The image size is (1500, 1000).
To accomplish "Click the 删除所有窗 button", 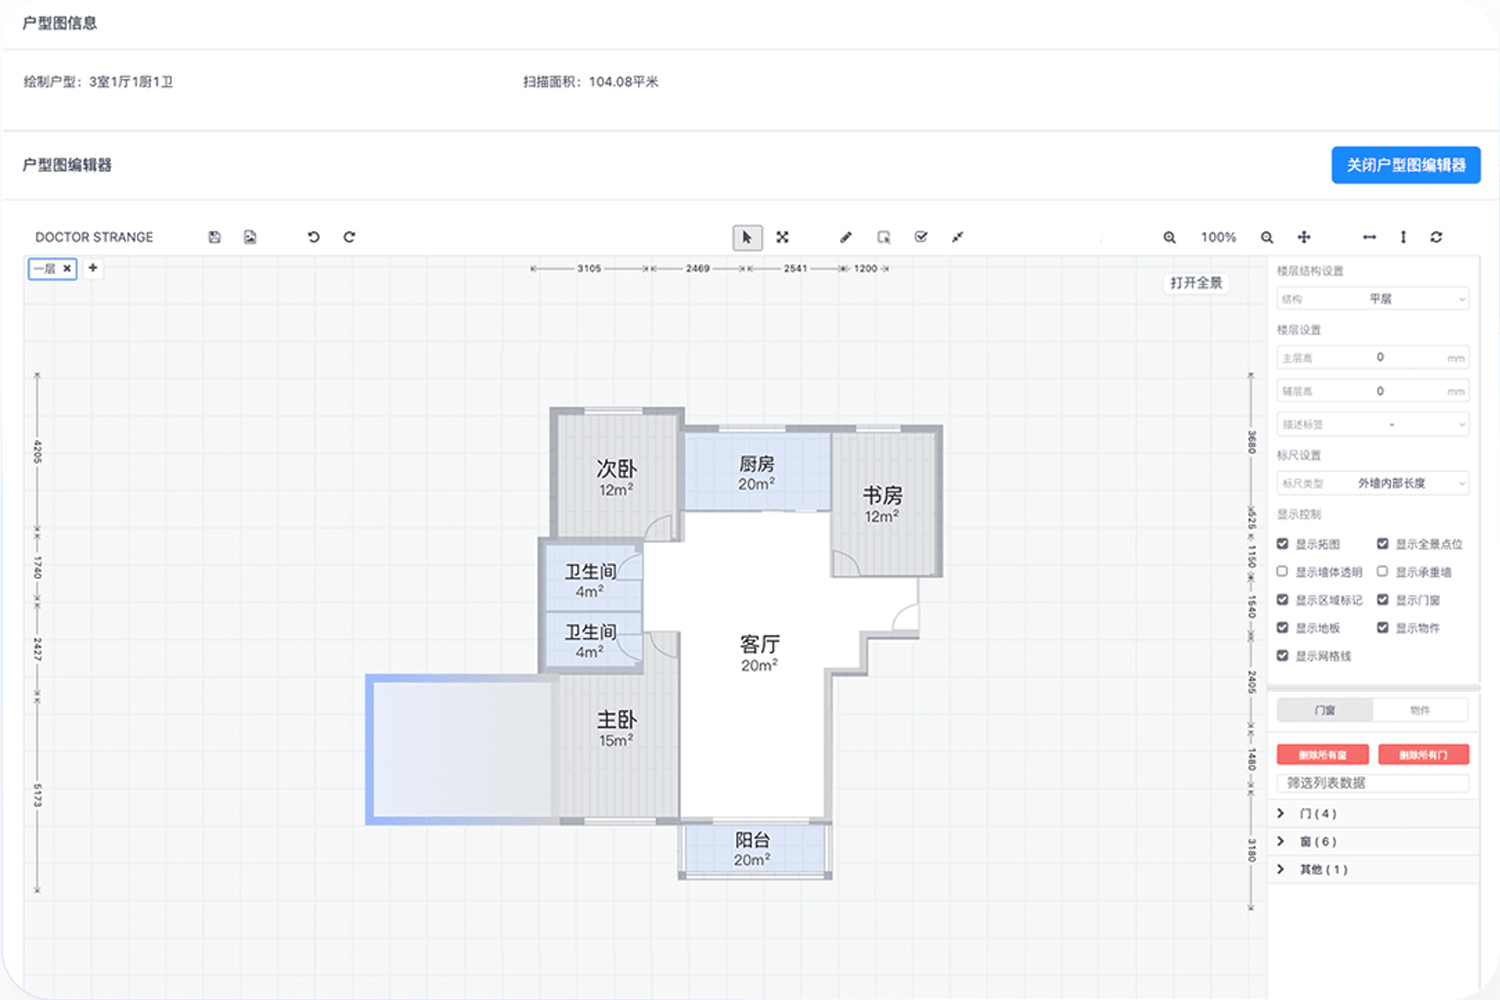I will (x=1322, y=755).
